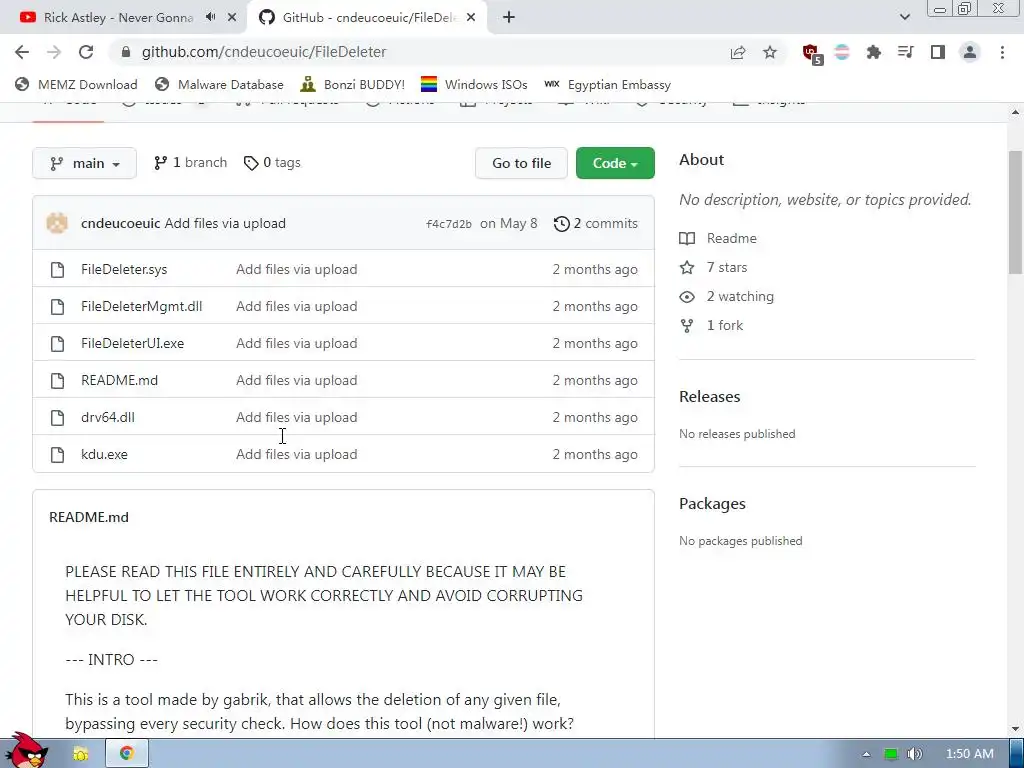Open the Bonzi BUDDY! bookmark

pos(353,85)
